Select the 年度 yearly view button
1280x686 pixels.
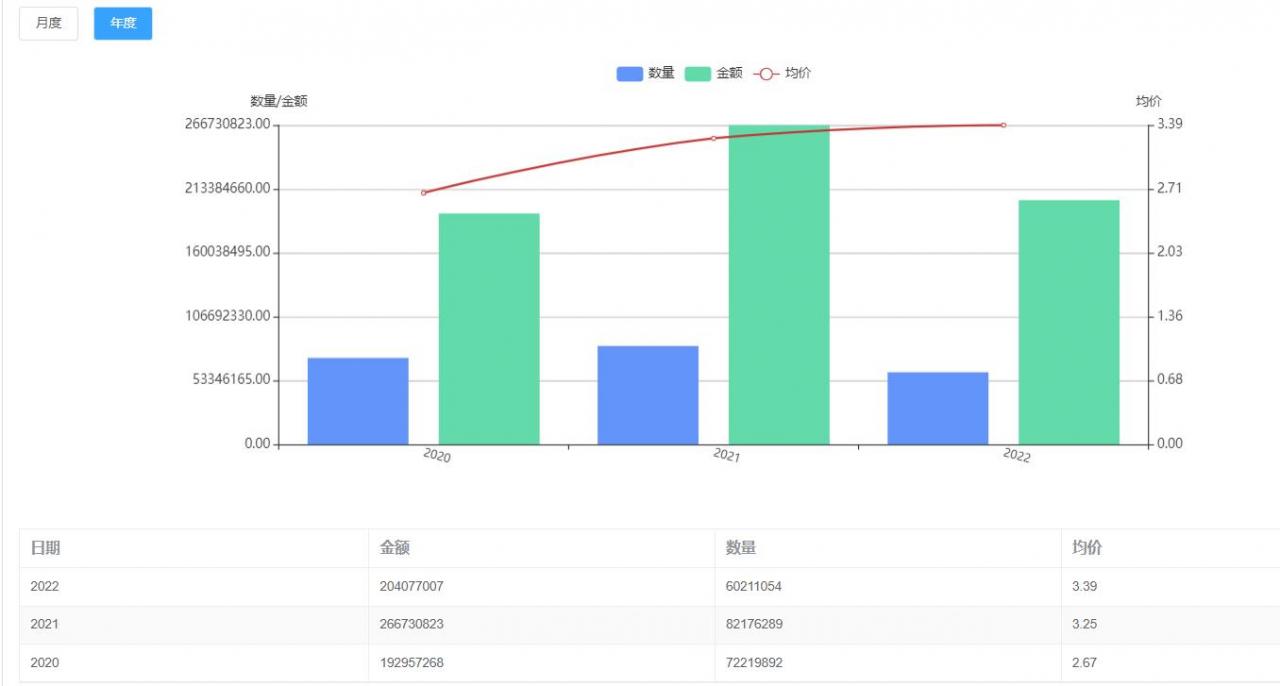tap(123, 23)
